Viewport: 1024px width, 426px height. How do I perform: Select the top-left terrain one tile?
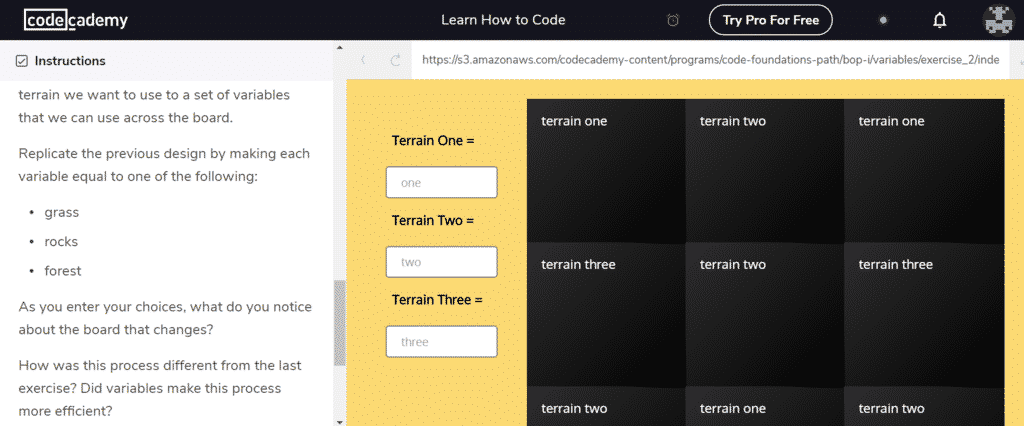coord(606,171)
